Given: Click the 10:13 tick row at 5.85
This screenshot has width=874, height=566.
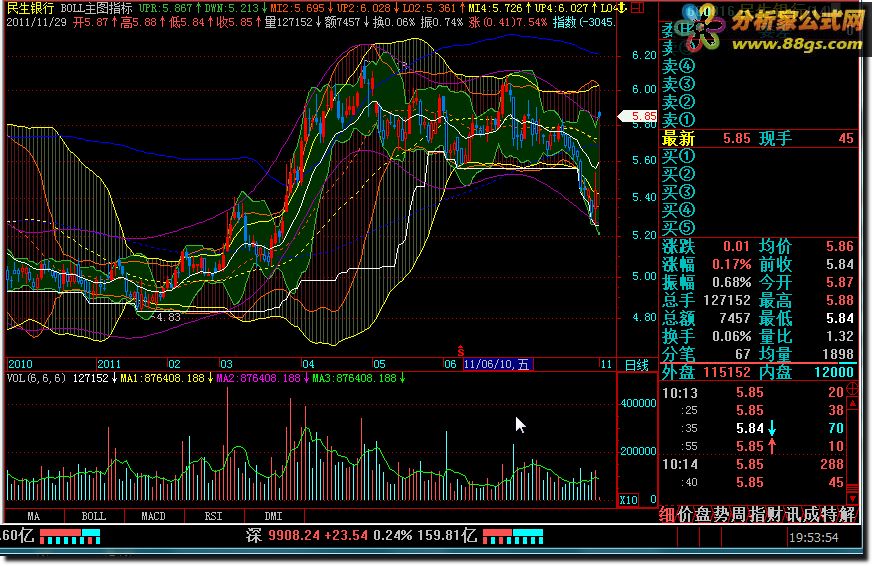Looking at the screenshot, I should coord(753,393).
